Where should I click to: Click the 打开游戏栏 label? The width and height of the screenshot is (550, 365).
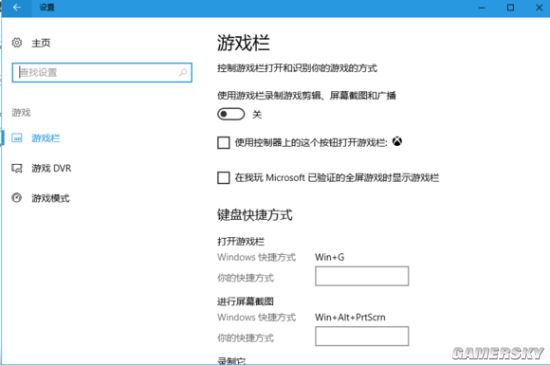point(241,242)
